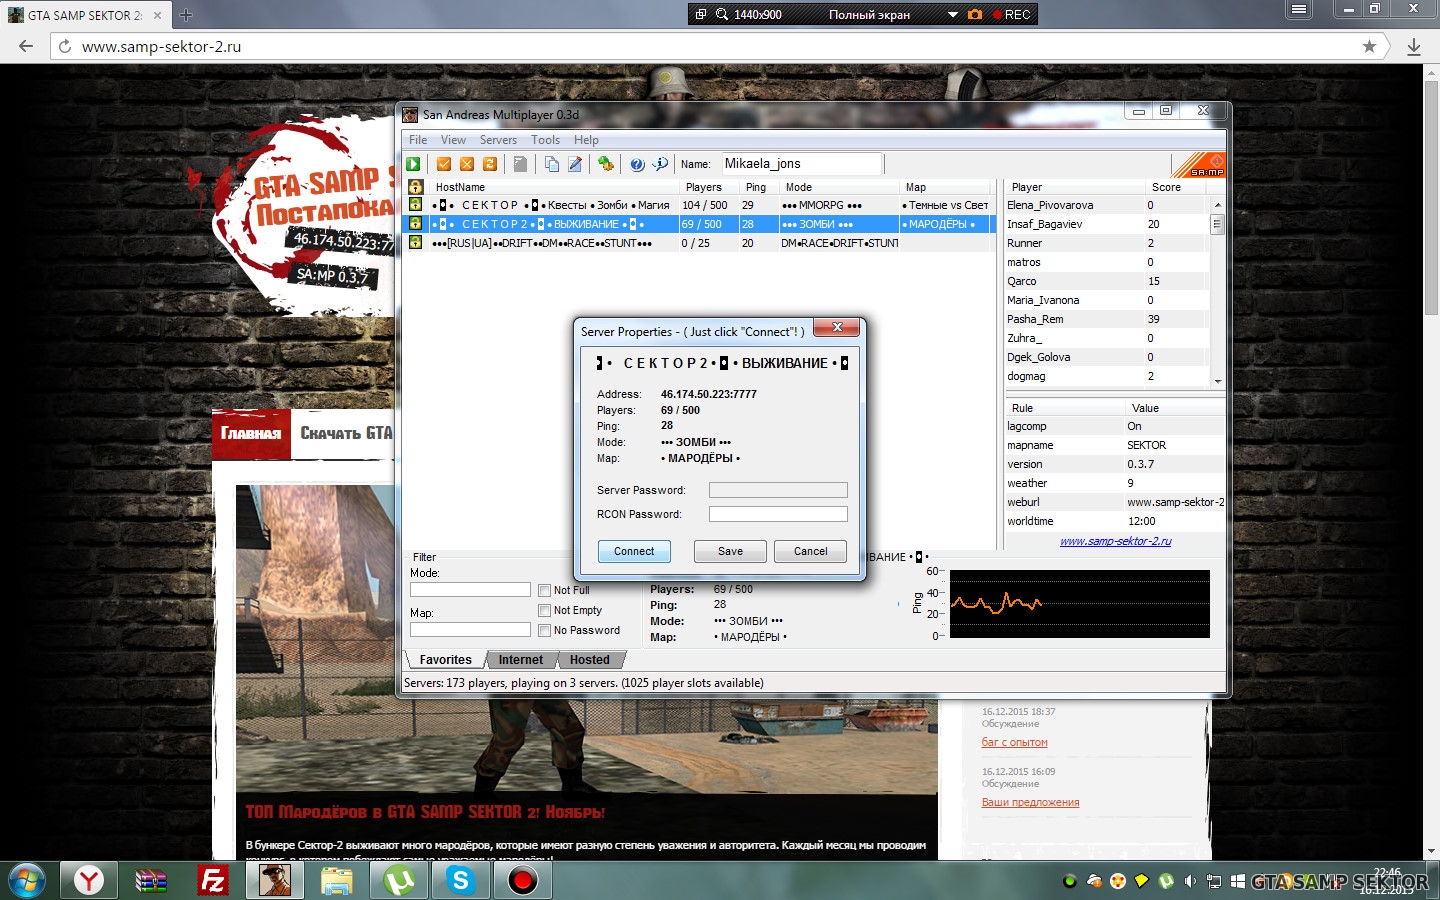Image resolution: width=1440 pixels, height=900 pixels.
Task: Click the RCON Password input field
Action: (778, 514)
